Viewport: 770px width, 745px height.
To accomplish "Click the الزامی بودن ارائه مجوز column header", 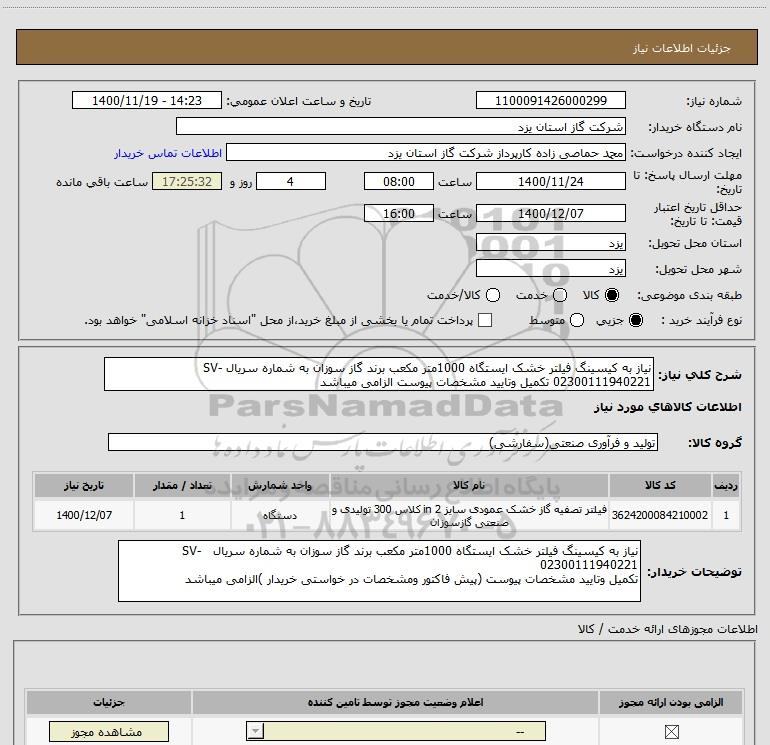I will 671,702.
